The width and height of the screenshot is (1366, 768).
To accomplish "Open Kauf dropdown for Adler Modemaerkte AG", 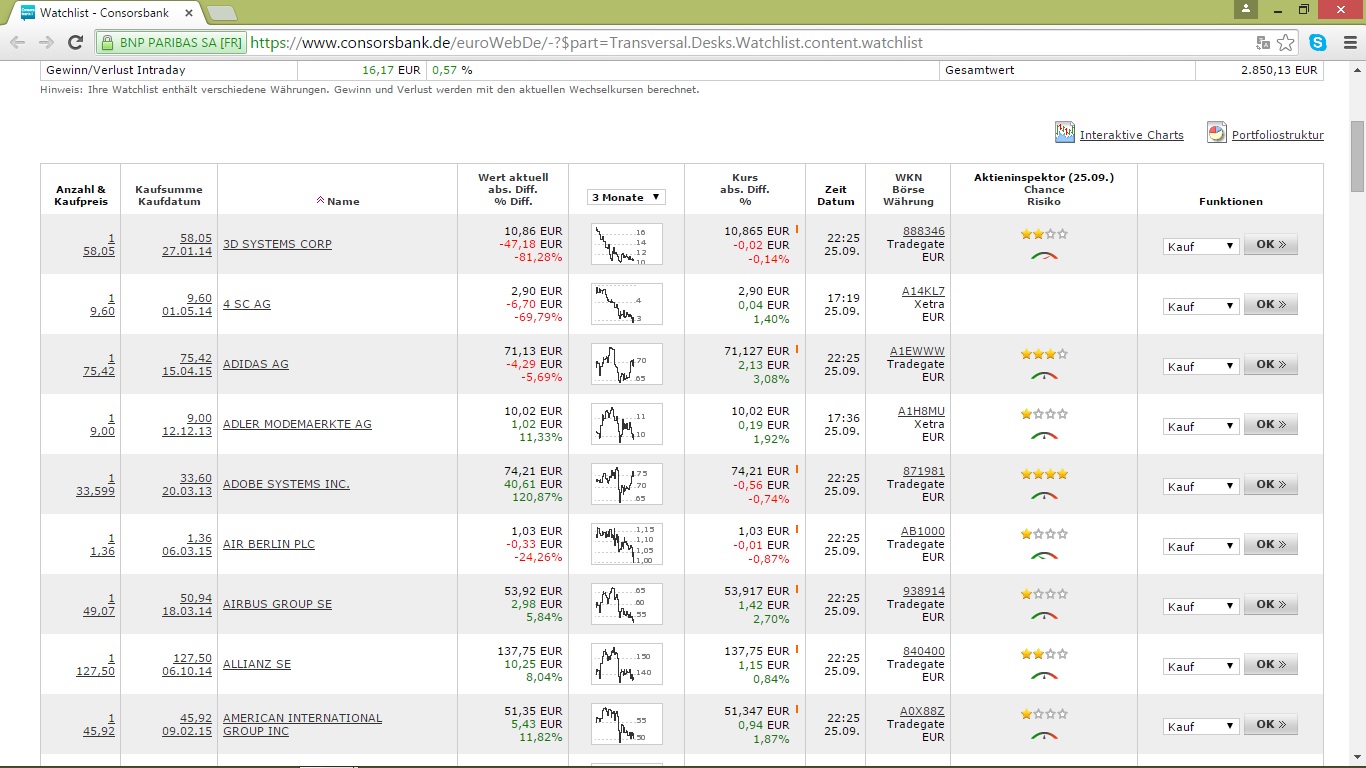I will coord(1201,426).
